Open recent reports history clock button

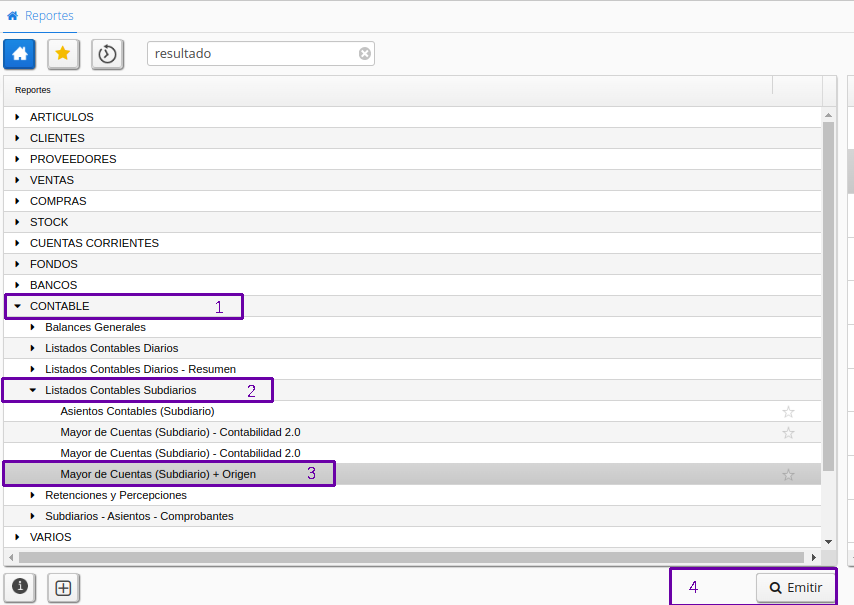point(107,54)
